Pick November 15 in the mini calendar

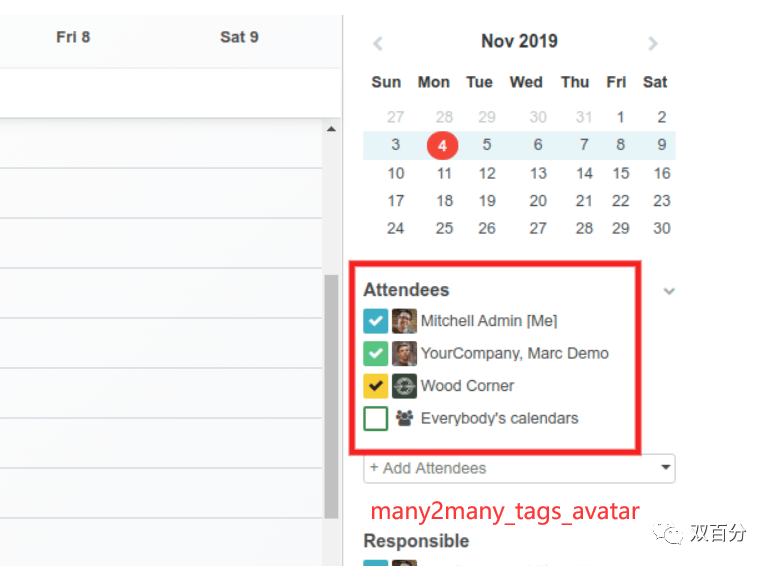tap(621, 173)
